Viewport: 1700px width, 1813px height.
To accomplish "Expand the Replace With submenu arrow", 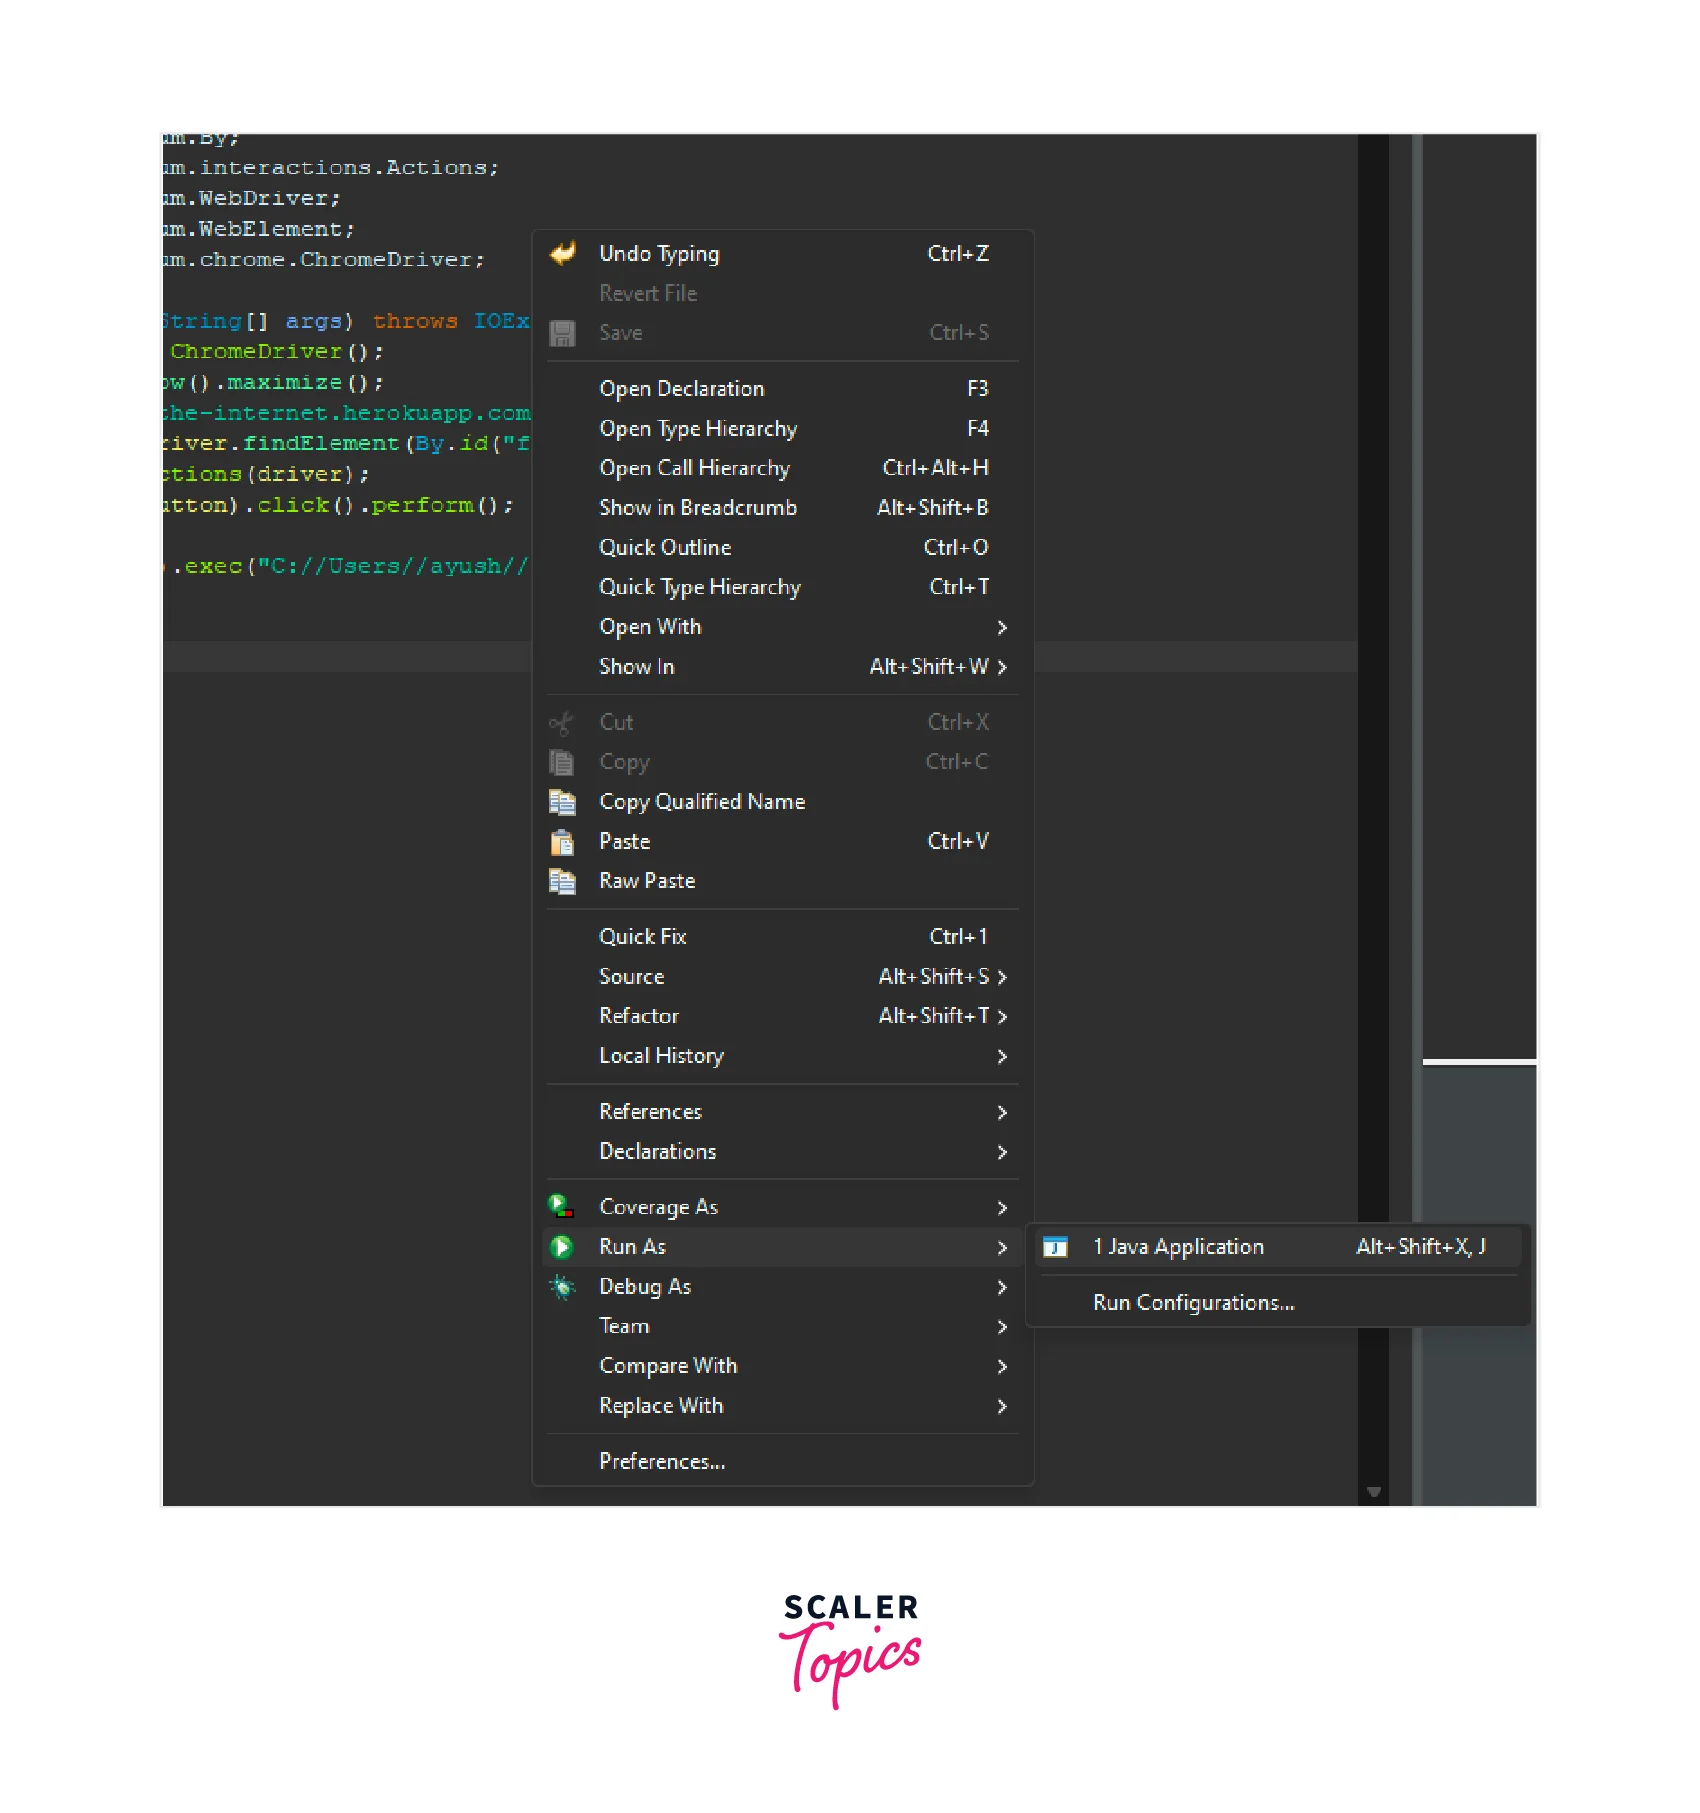I will click(1001, 1407).
